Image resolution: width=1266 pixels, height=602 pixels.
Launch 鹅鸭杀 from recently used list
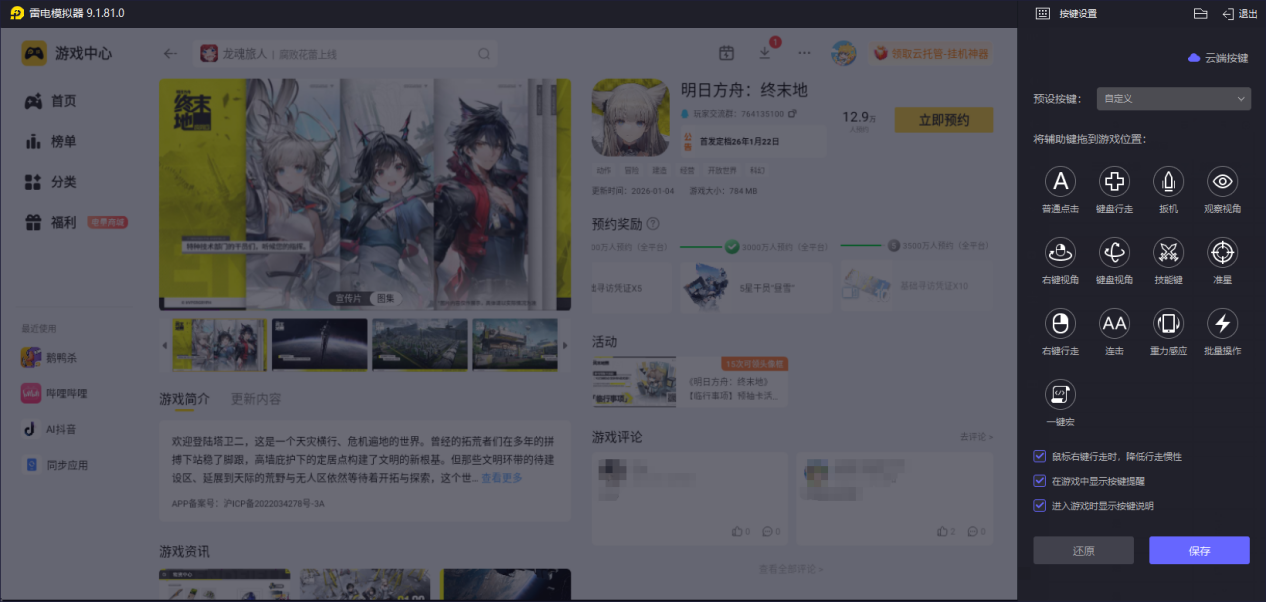click(49, 357)
